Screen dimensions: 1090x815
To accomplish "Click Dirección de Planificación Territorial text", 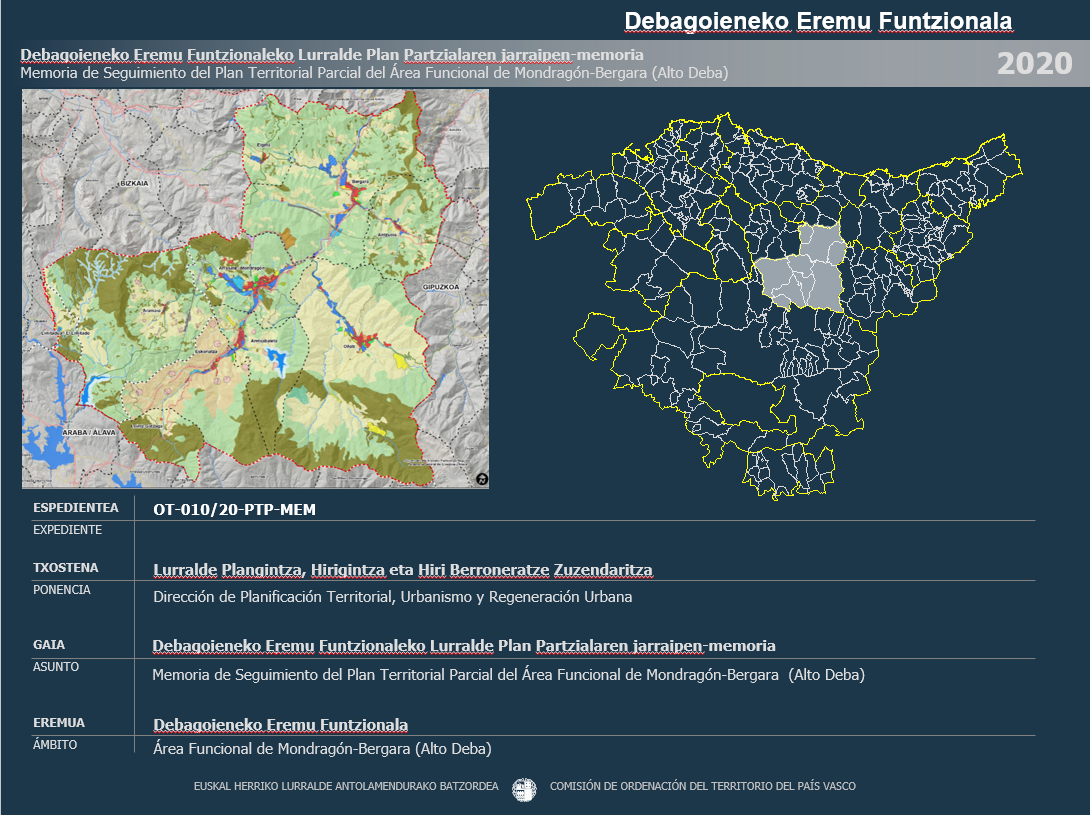I will pyautogui.click(x=392, y=597).
